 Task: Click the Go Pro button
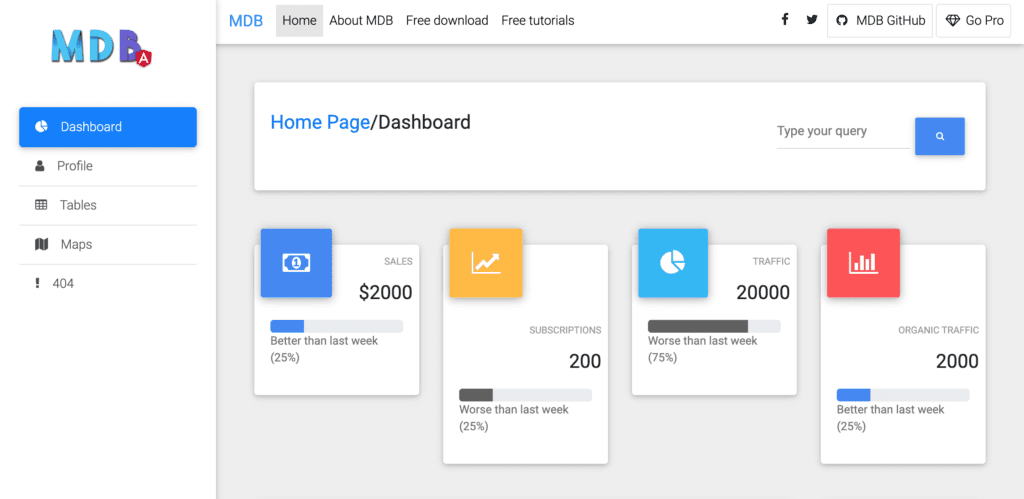click(x=973, y=21)
